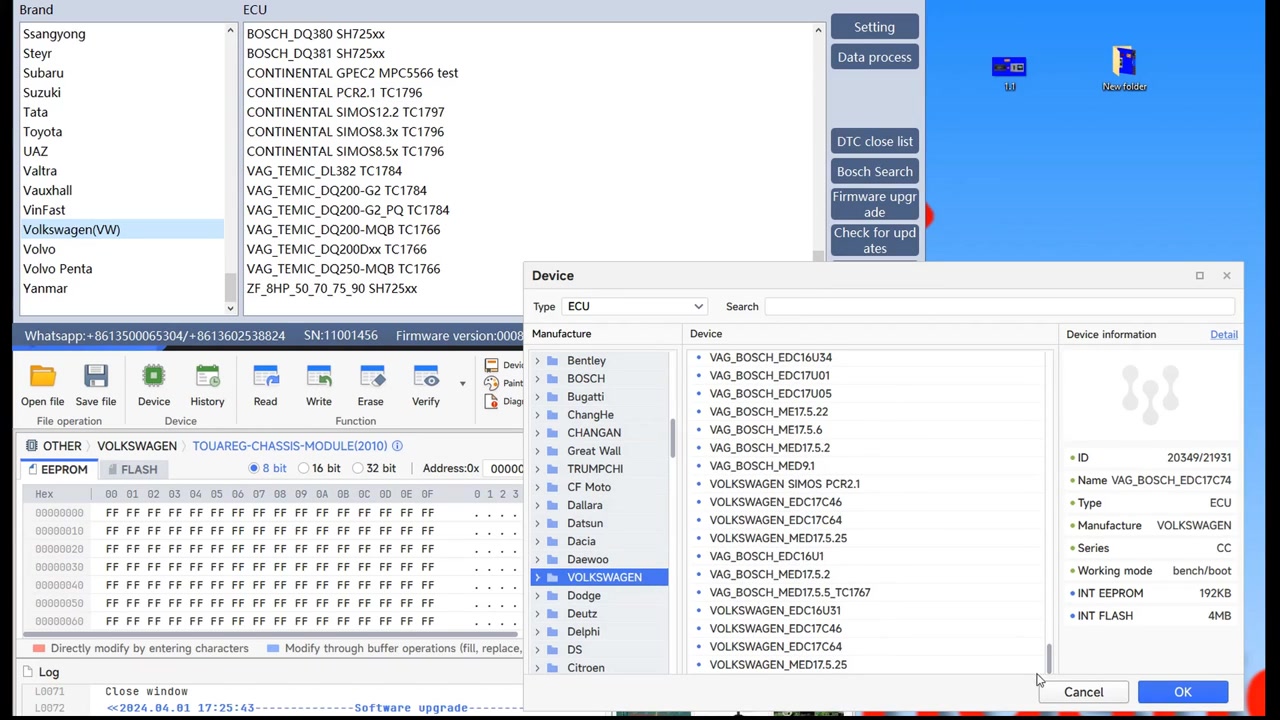Open the Detail link in Device information

1224,335
